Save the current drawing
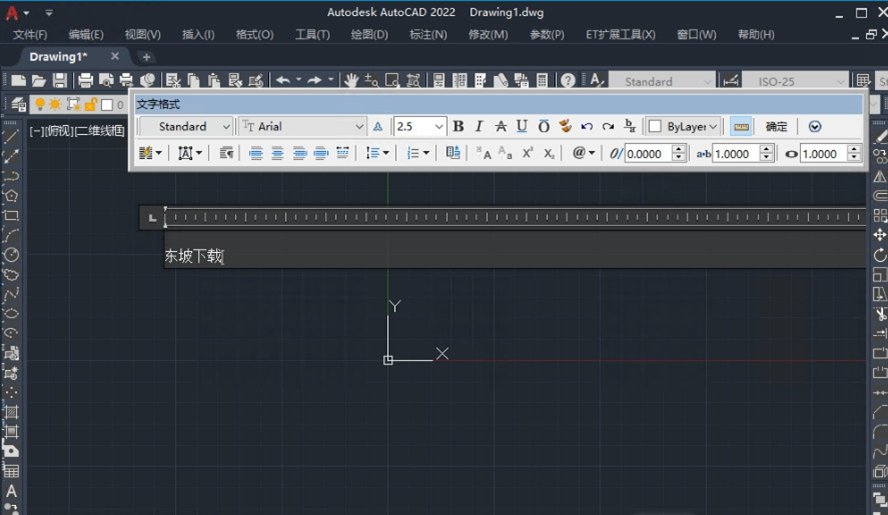The image size is (888, 515). point(60,80)
